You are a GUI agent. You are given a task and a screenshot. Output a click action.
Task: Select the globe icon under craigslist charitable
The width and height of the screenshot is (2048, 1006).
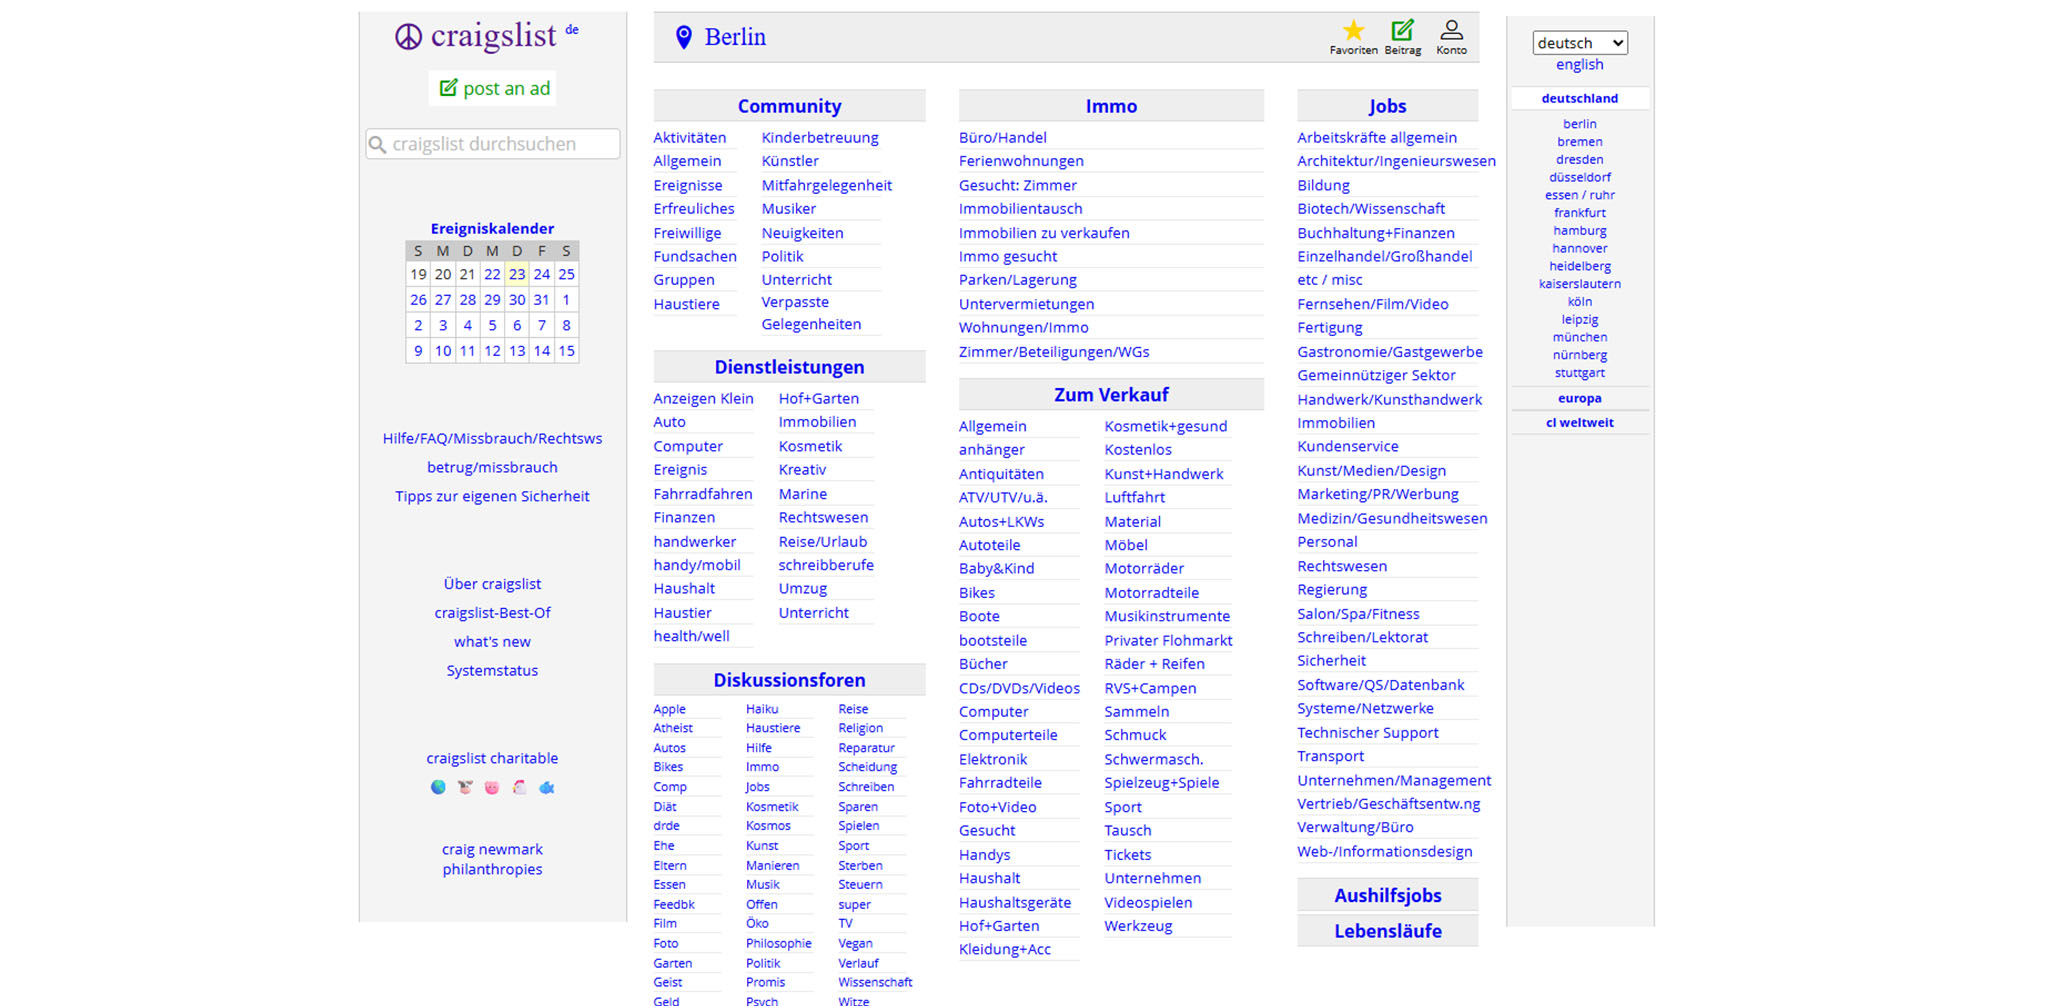click(x=438, y=787)
